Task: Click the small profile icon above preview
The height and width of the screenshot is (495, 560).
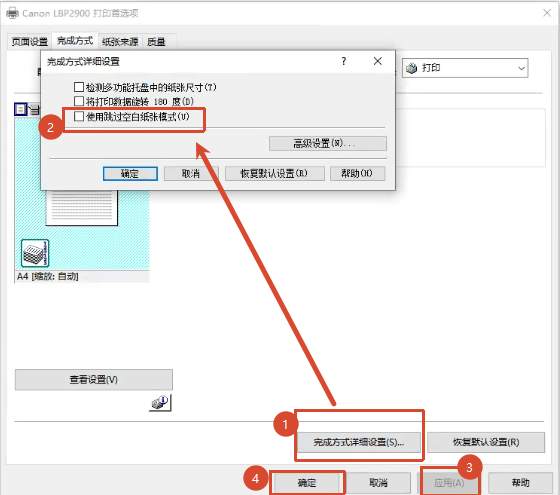Action: coord(20,109)
